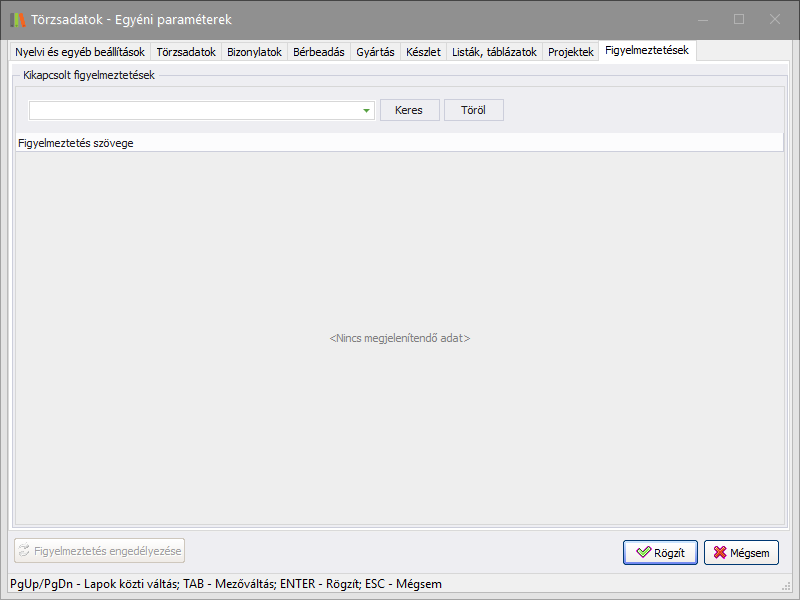Click the Figyelmeztetés engedélyezése button
This screenshot has height=600, width=800.
100,551
